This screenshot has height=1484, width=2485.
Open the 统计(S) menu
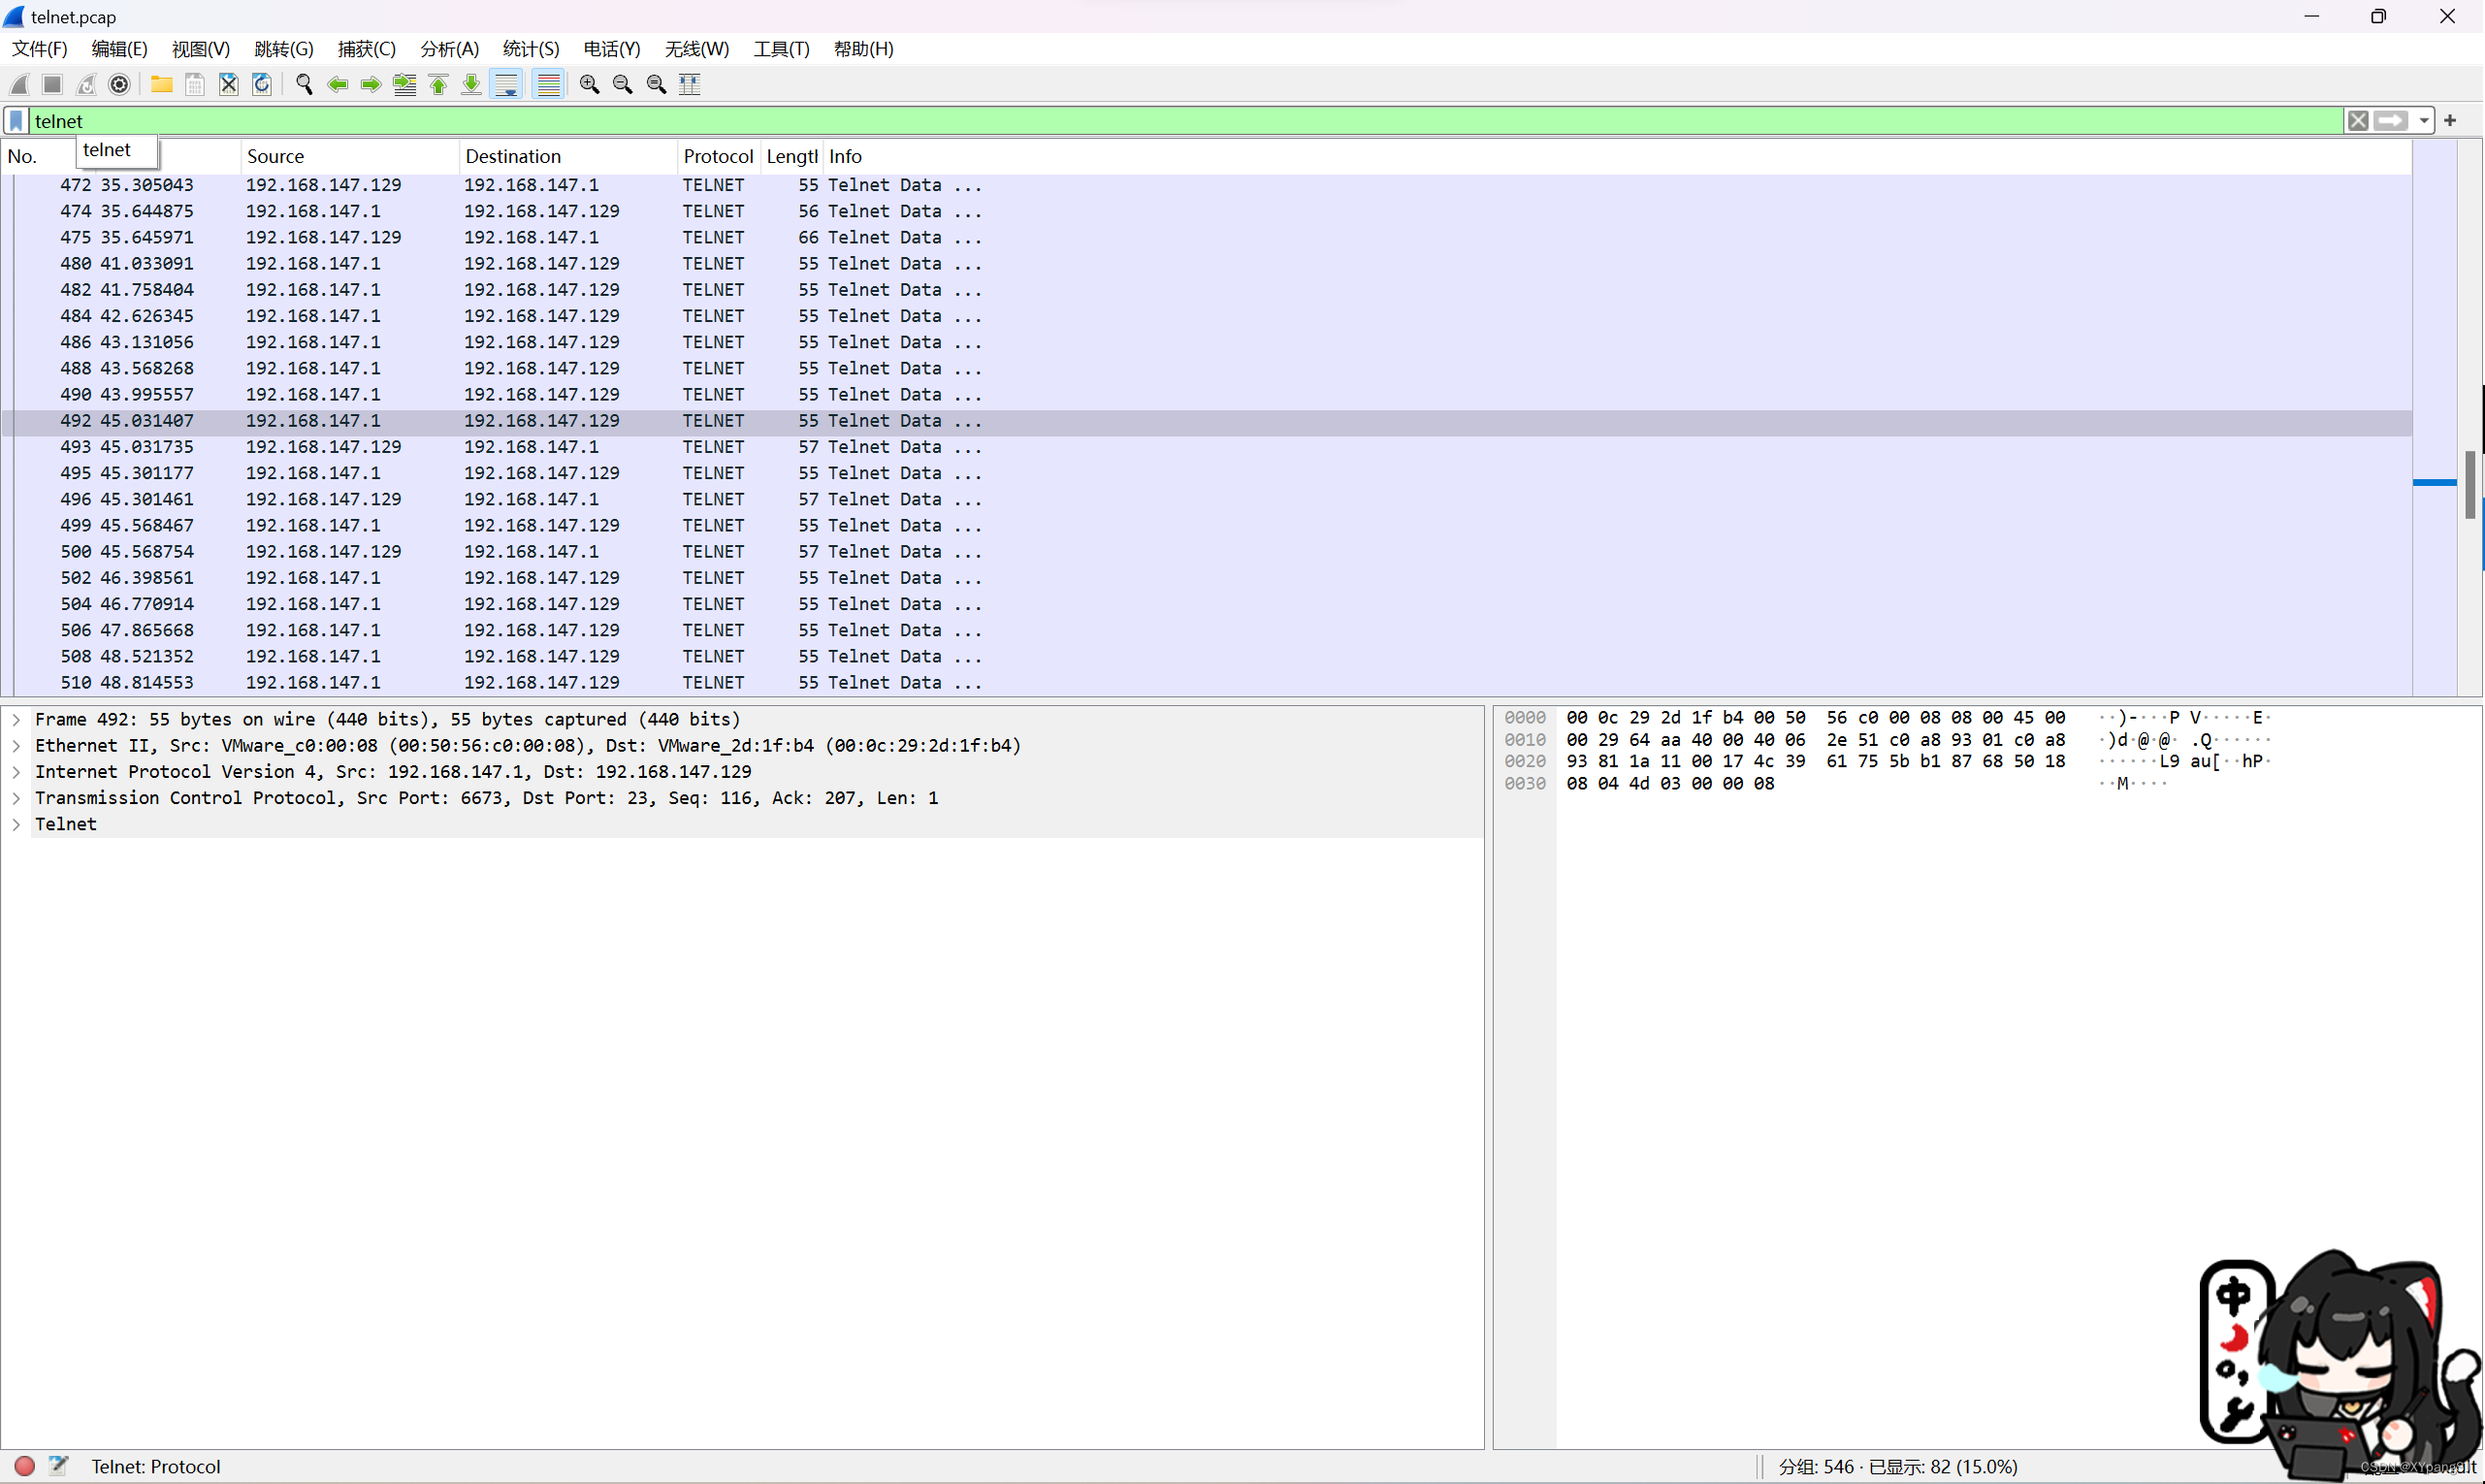point(531,48)
